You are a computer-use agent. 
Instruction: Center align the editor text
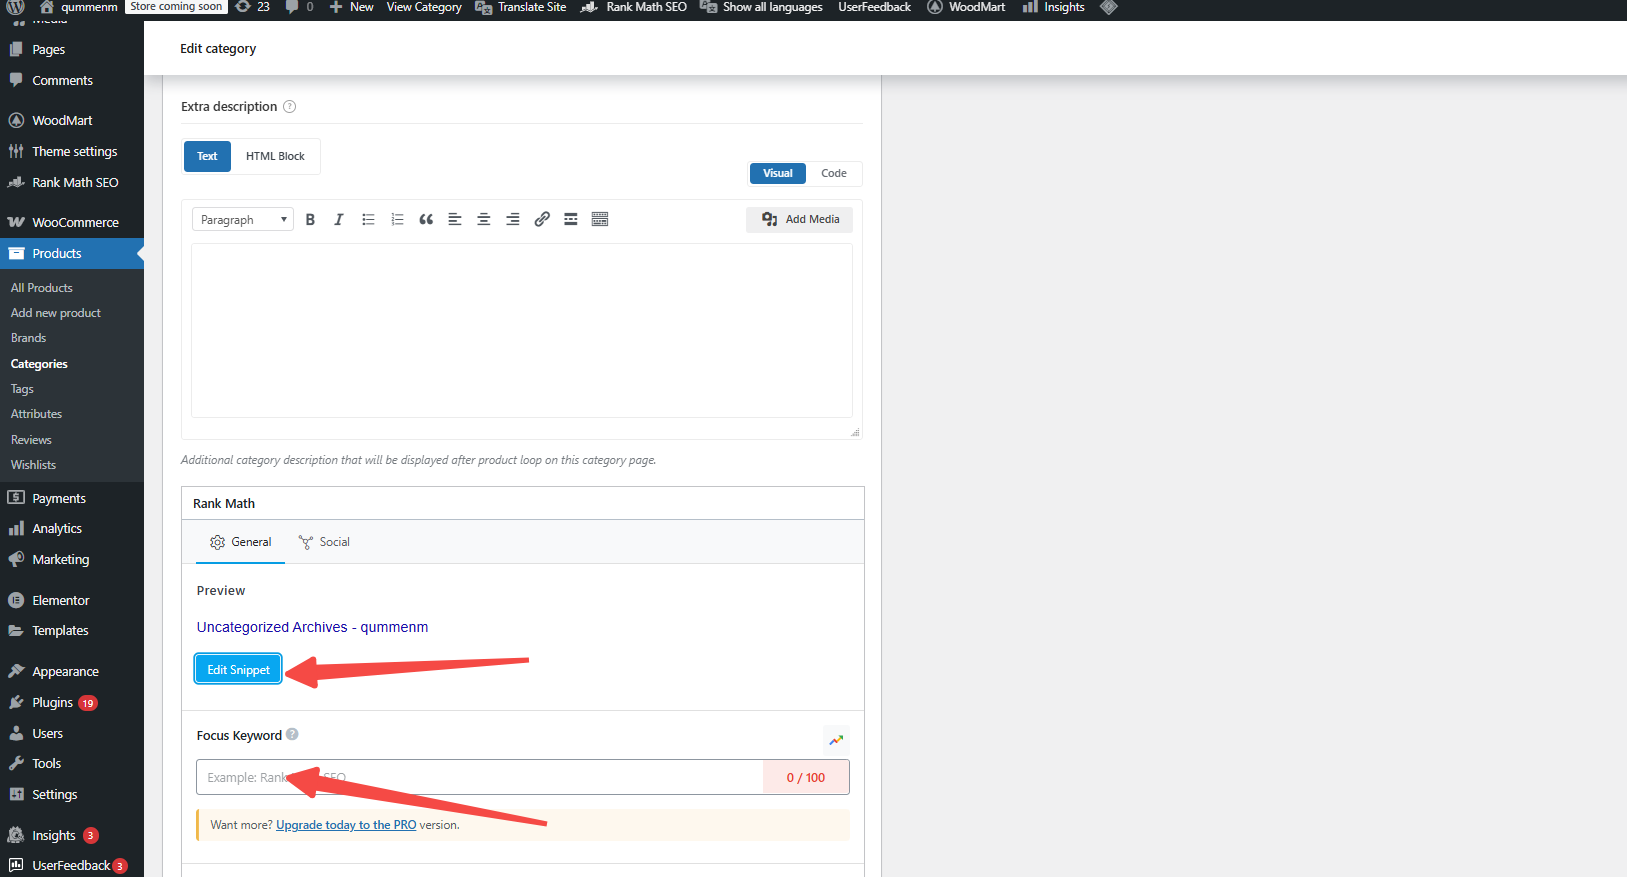pos(484,220)
